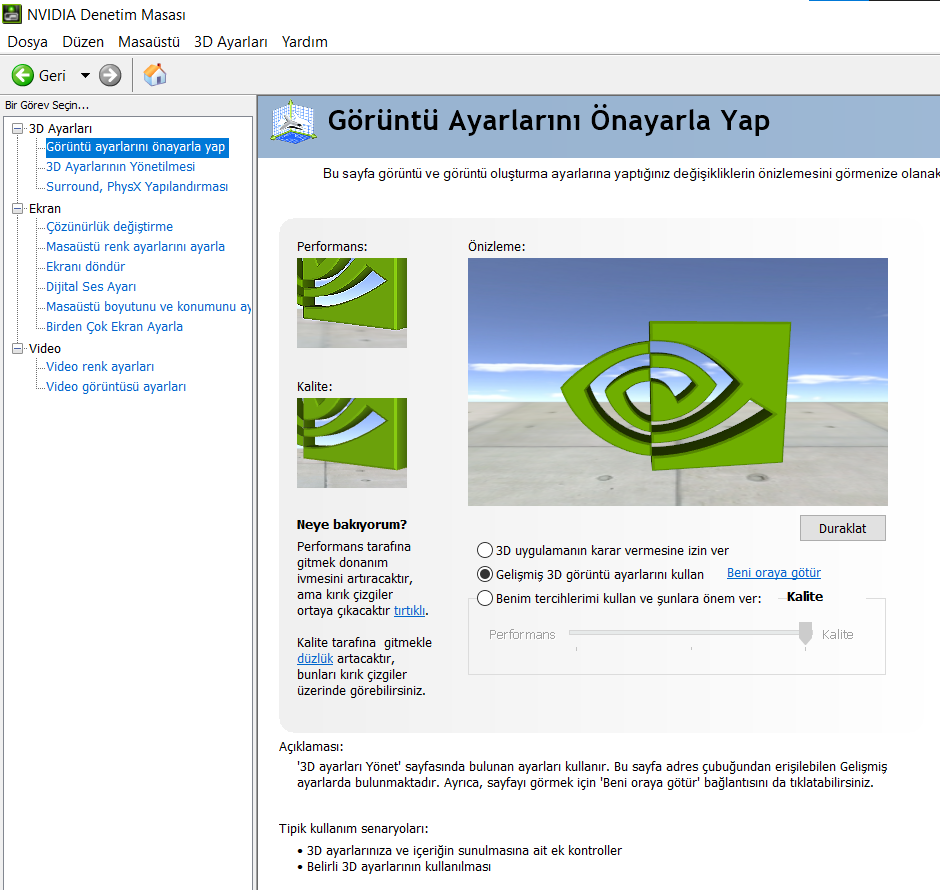940x890 pixels.
Task: Click the 3D settings header icon
Action: [x=293, y=122]
